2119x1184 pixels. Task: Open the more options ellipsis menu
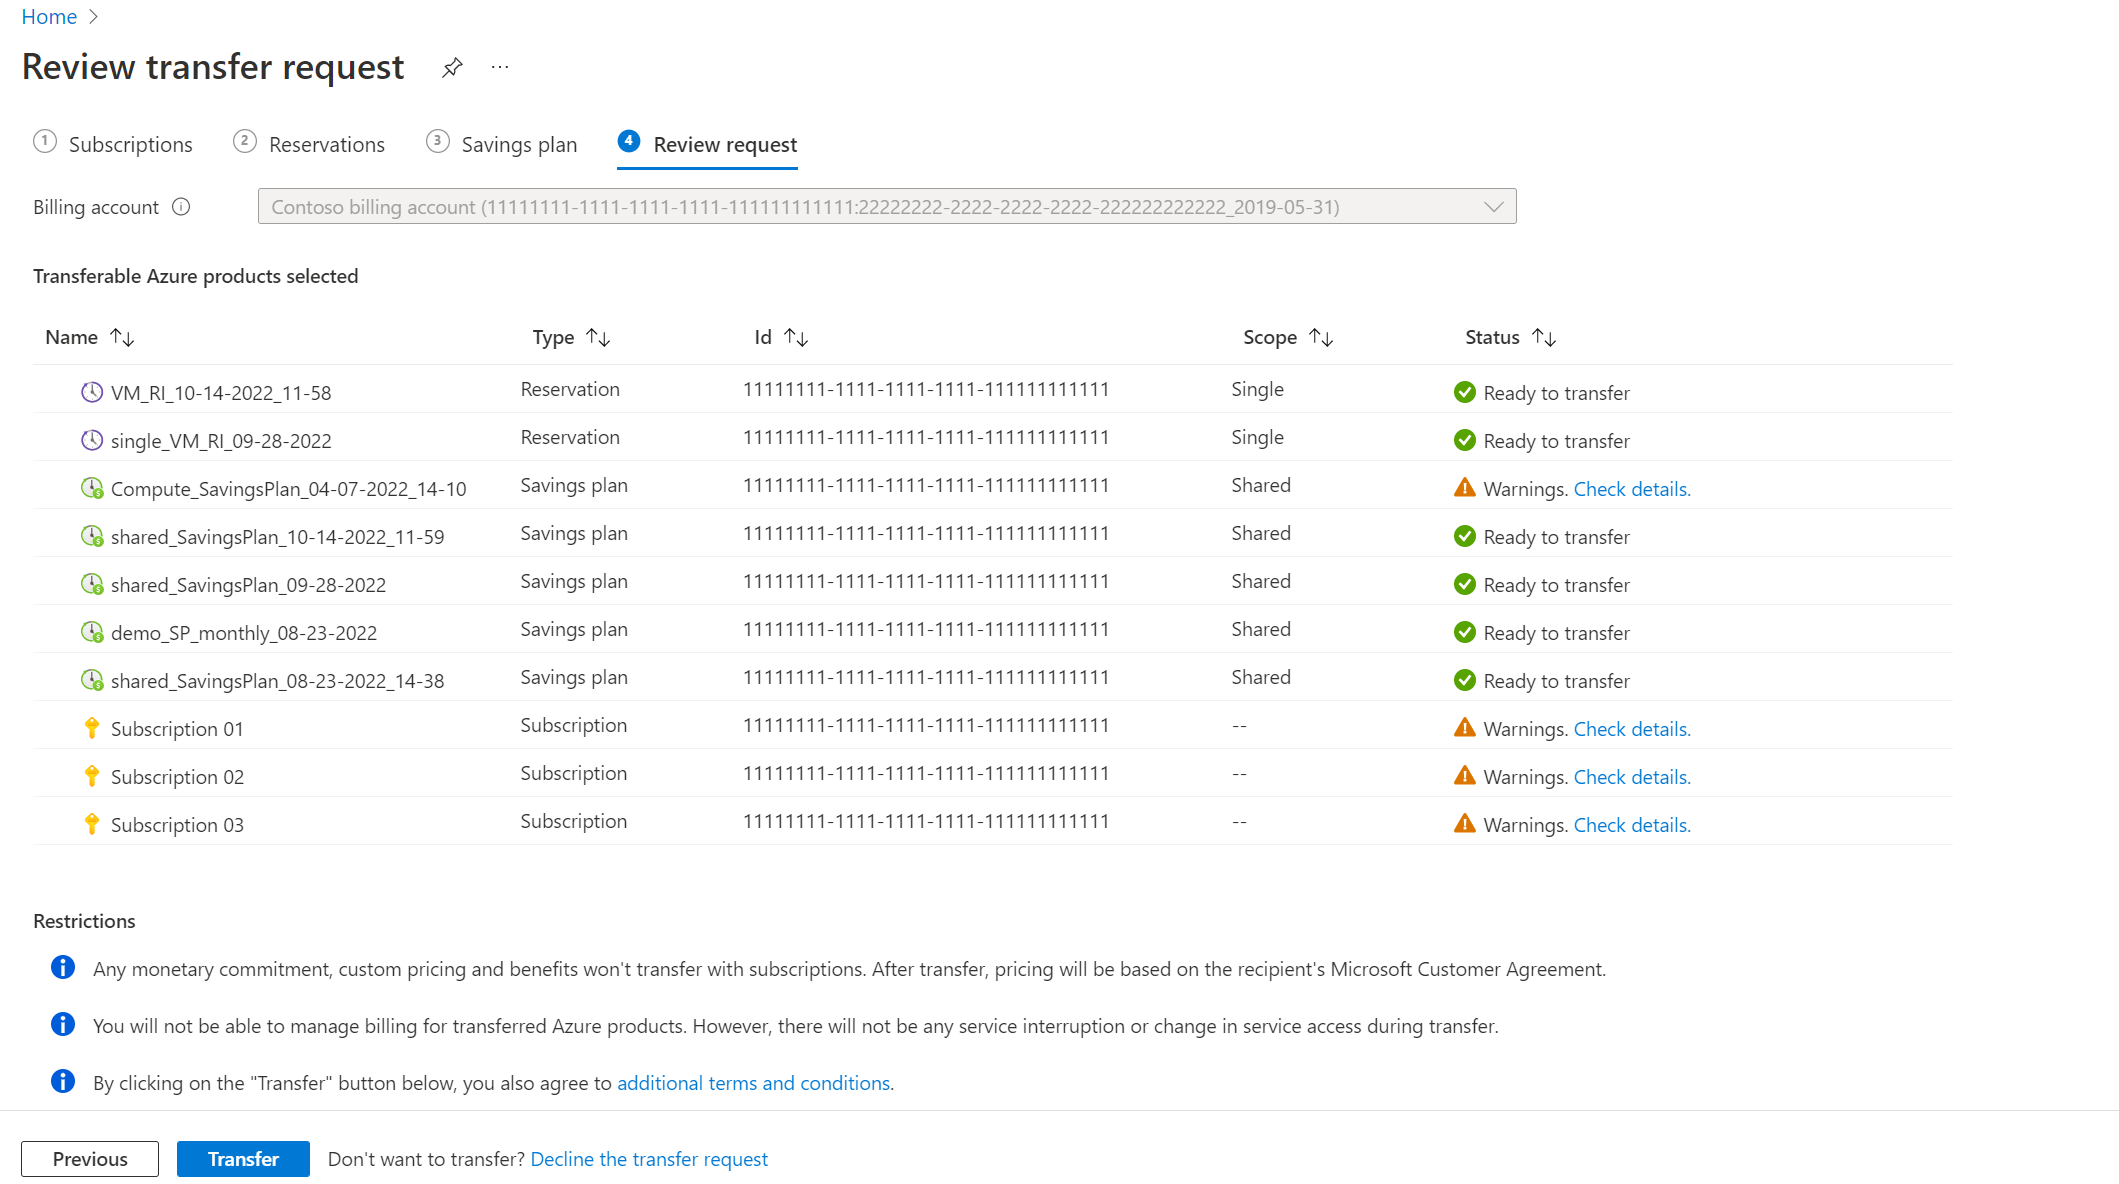click(x=500, y=67)
